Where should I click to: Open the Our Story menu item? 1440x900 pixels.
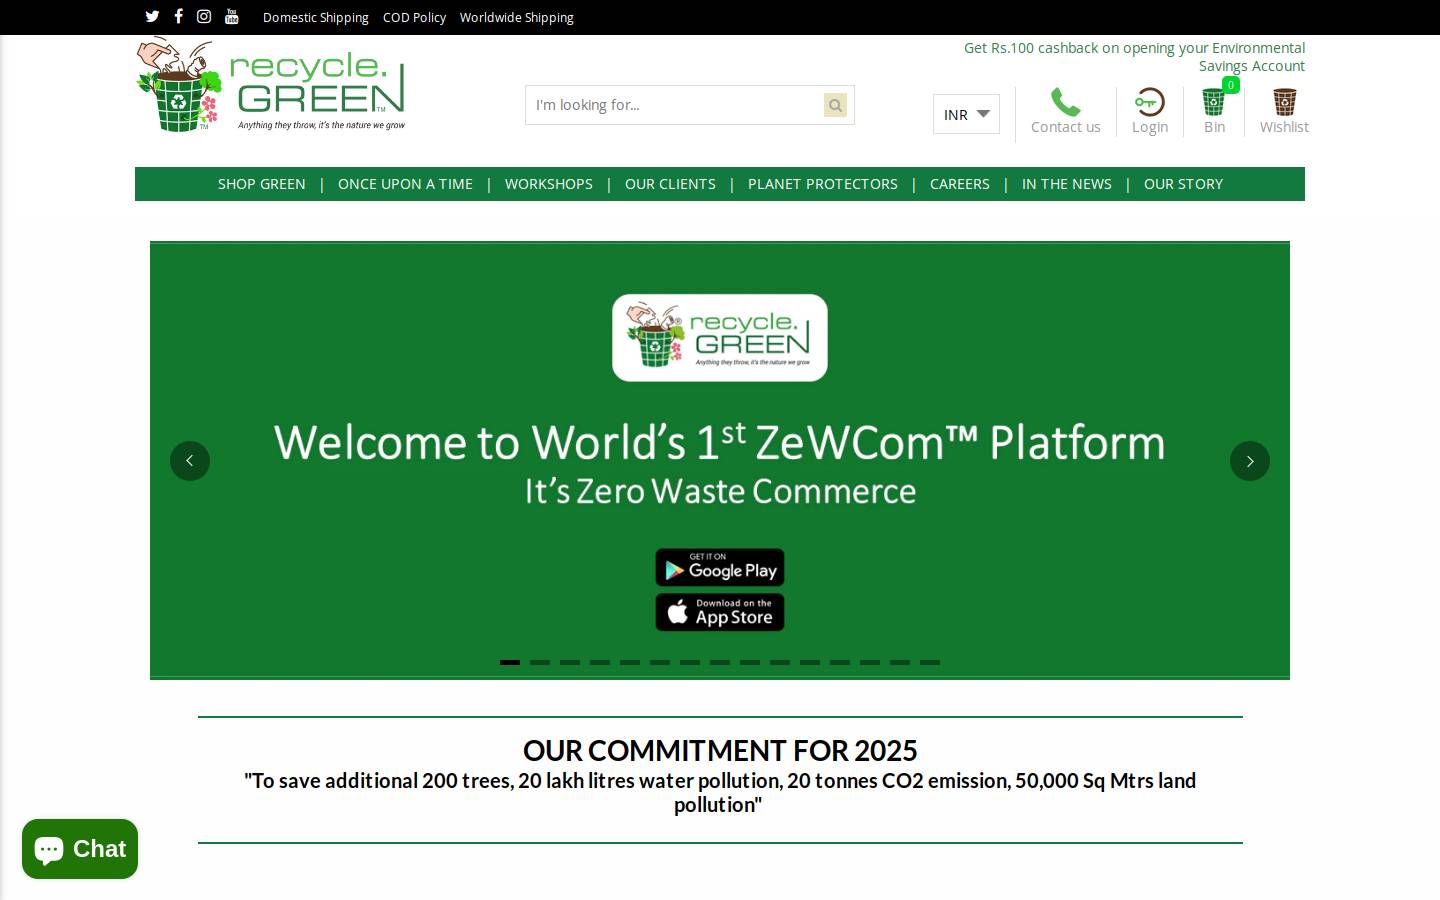1183,184
